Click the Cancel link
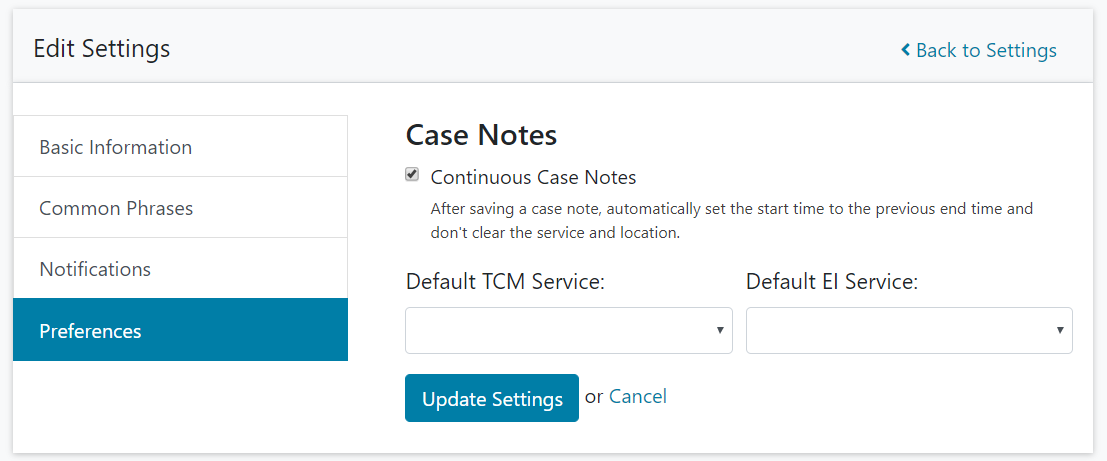The height and width of the screenshot is (461, 1107). coord(637,397)
